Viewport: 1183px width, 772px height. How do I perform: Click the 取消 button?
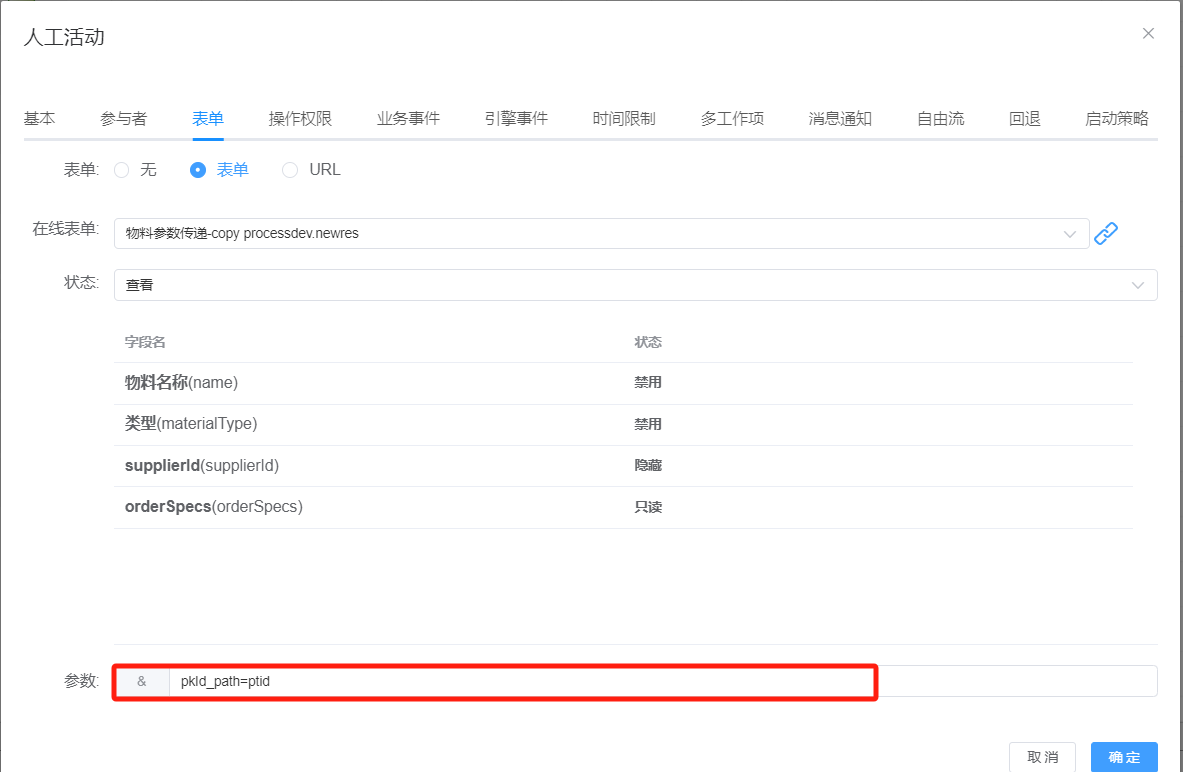click(1042, 757)
